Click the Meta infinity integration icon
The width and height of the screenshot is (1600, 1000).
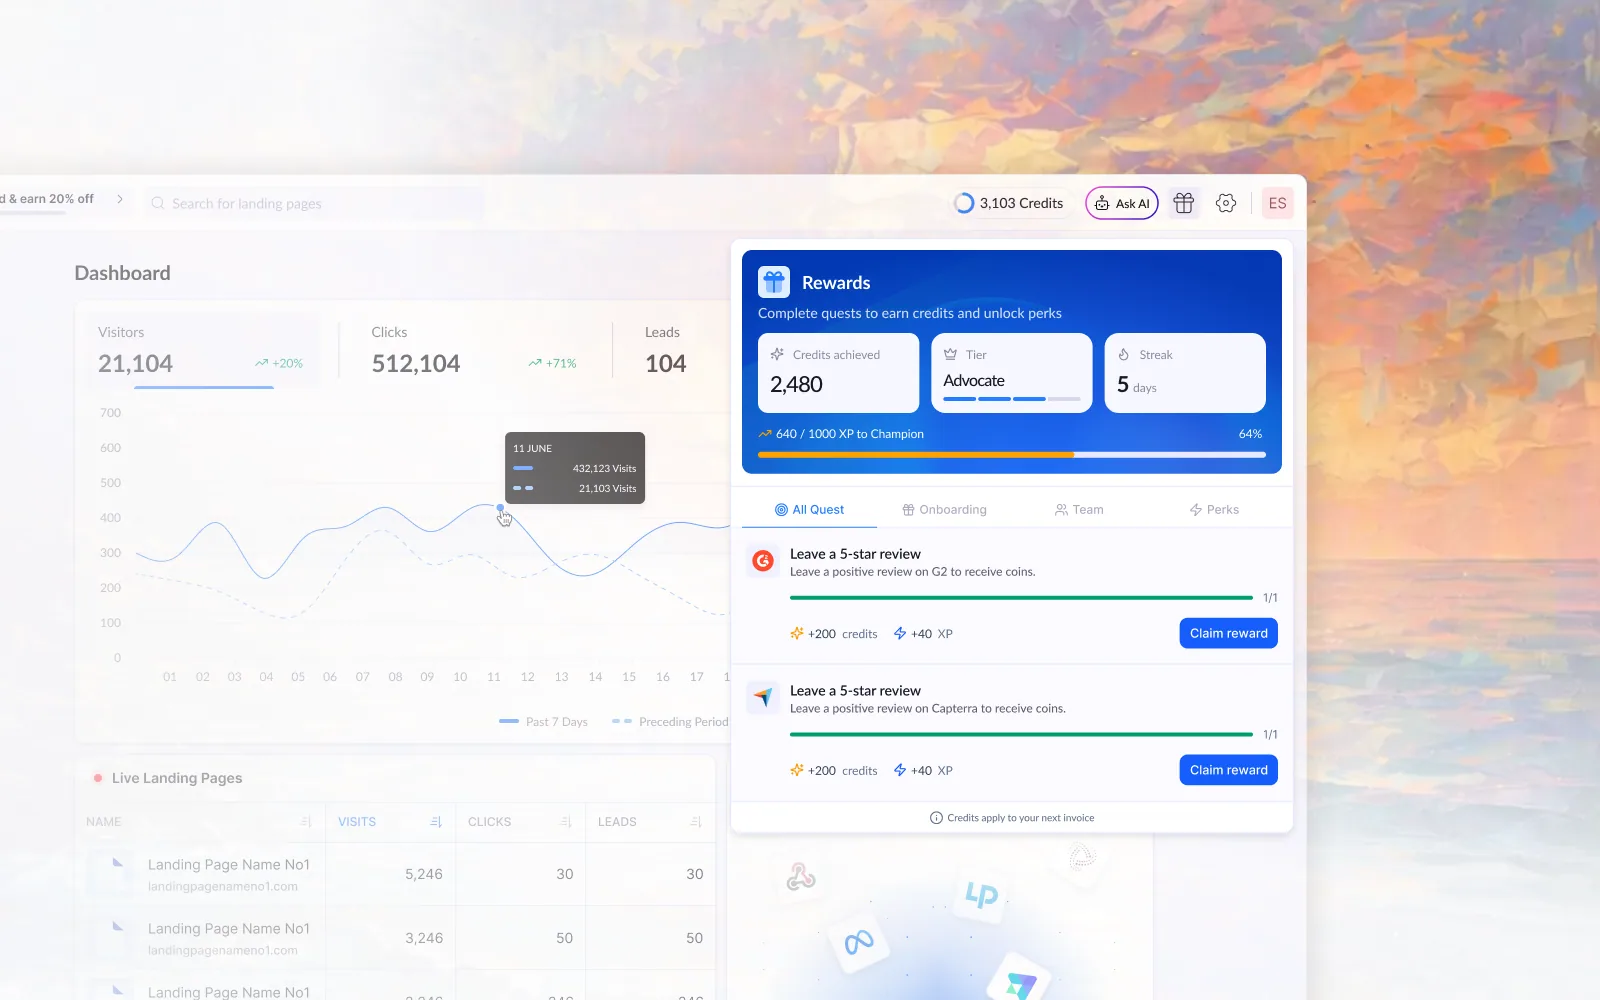pyautogui.click(x=859, y=941)
